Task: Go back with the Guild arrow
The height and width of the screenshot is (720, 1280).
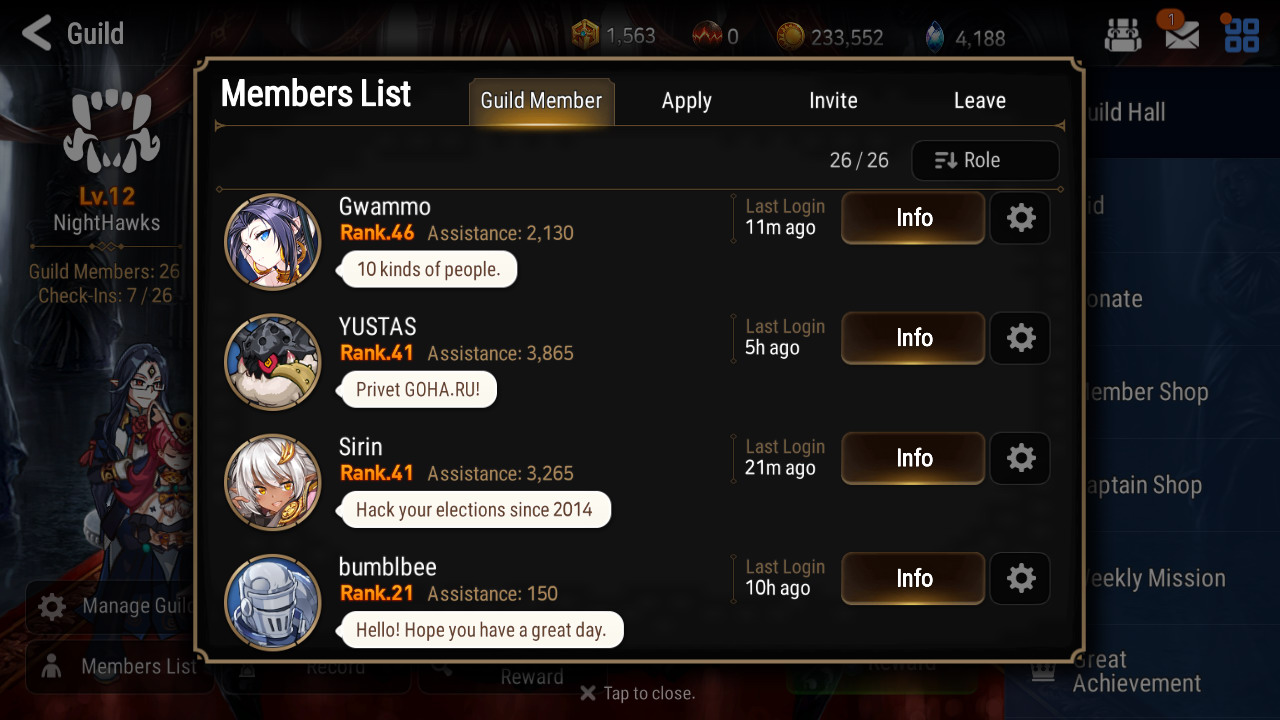Action: tap(72, 33)
